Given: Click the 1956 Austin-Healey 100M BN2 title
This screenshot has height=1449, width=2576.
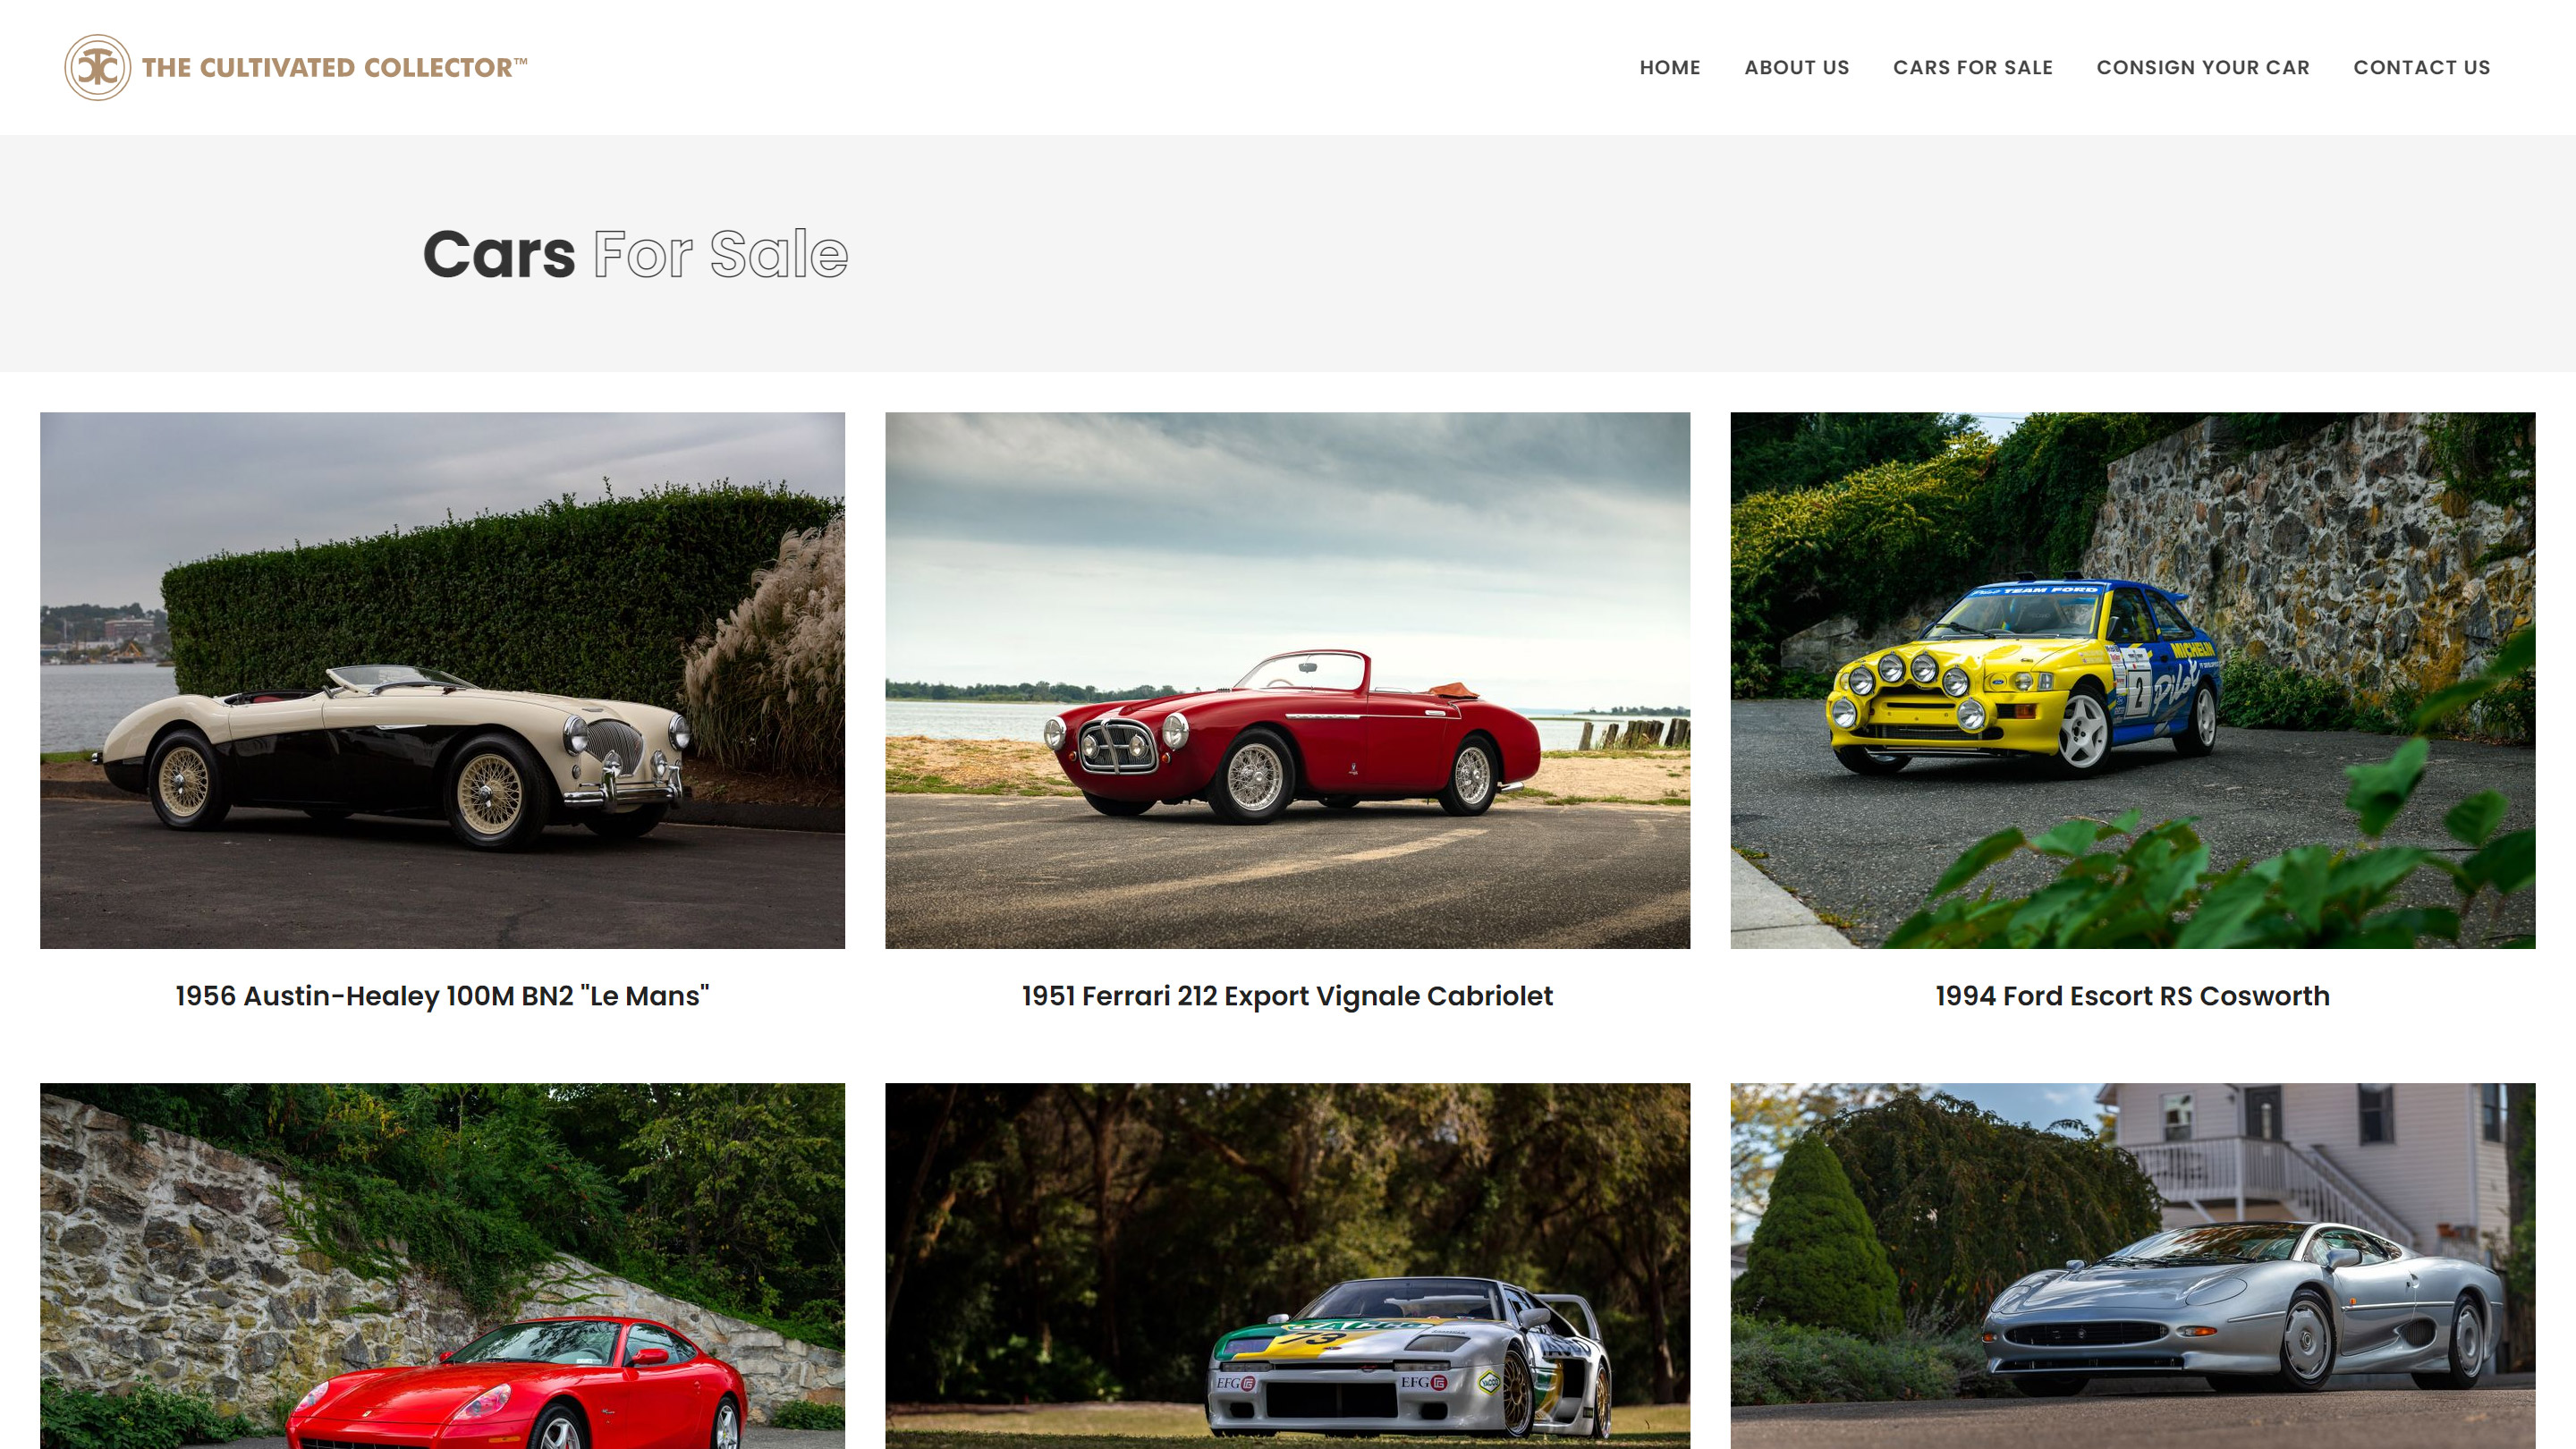Looking at the screenshot, I should tap(442, 996).
